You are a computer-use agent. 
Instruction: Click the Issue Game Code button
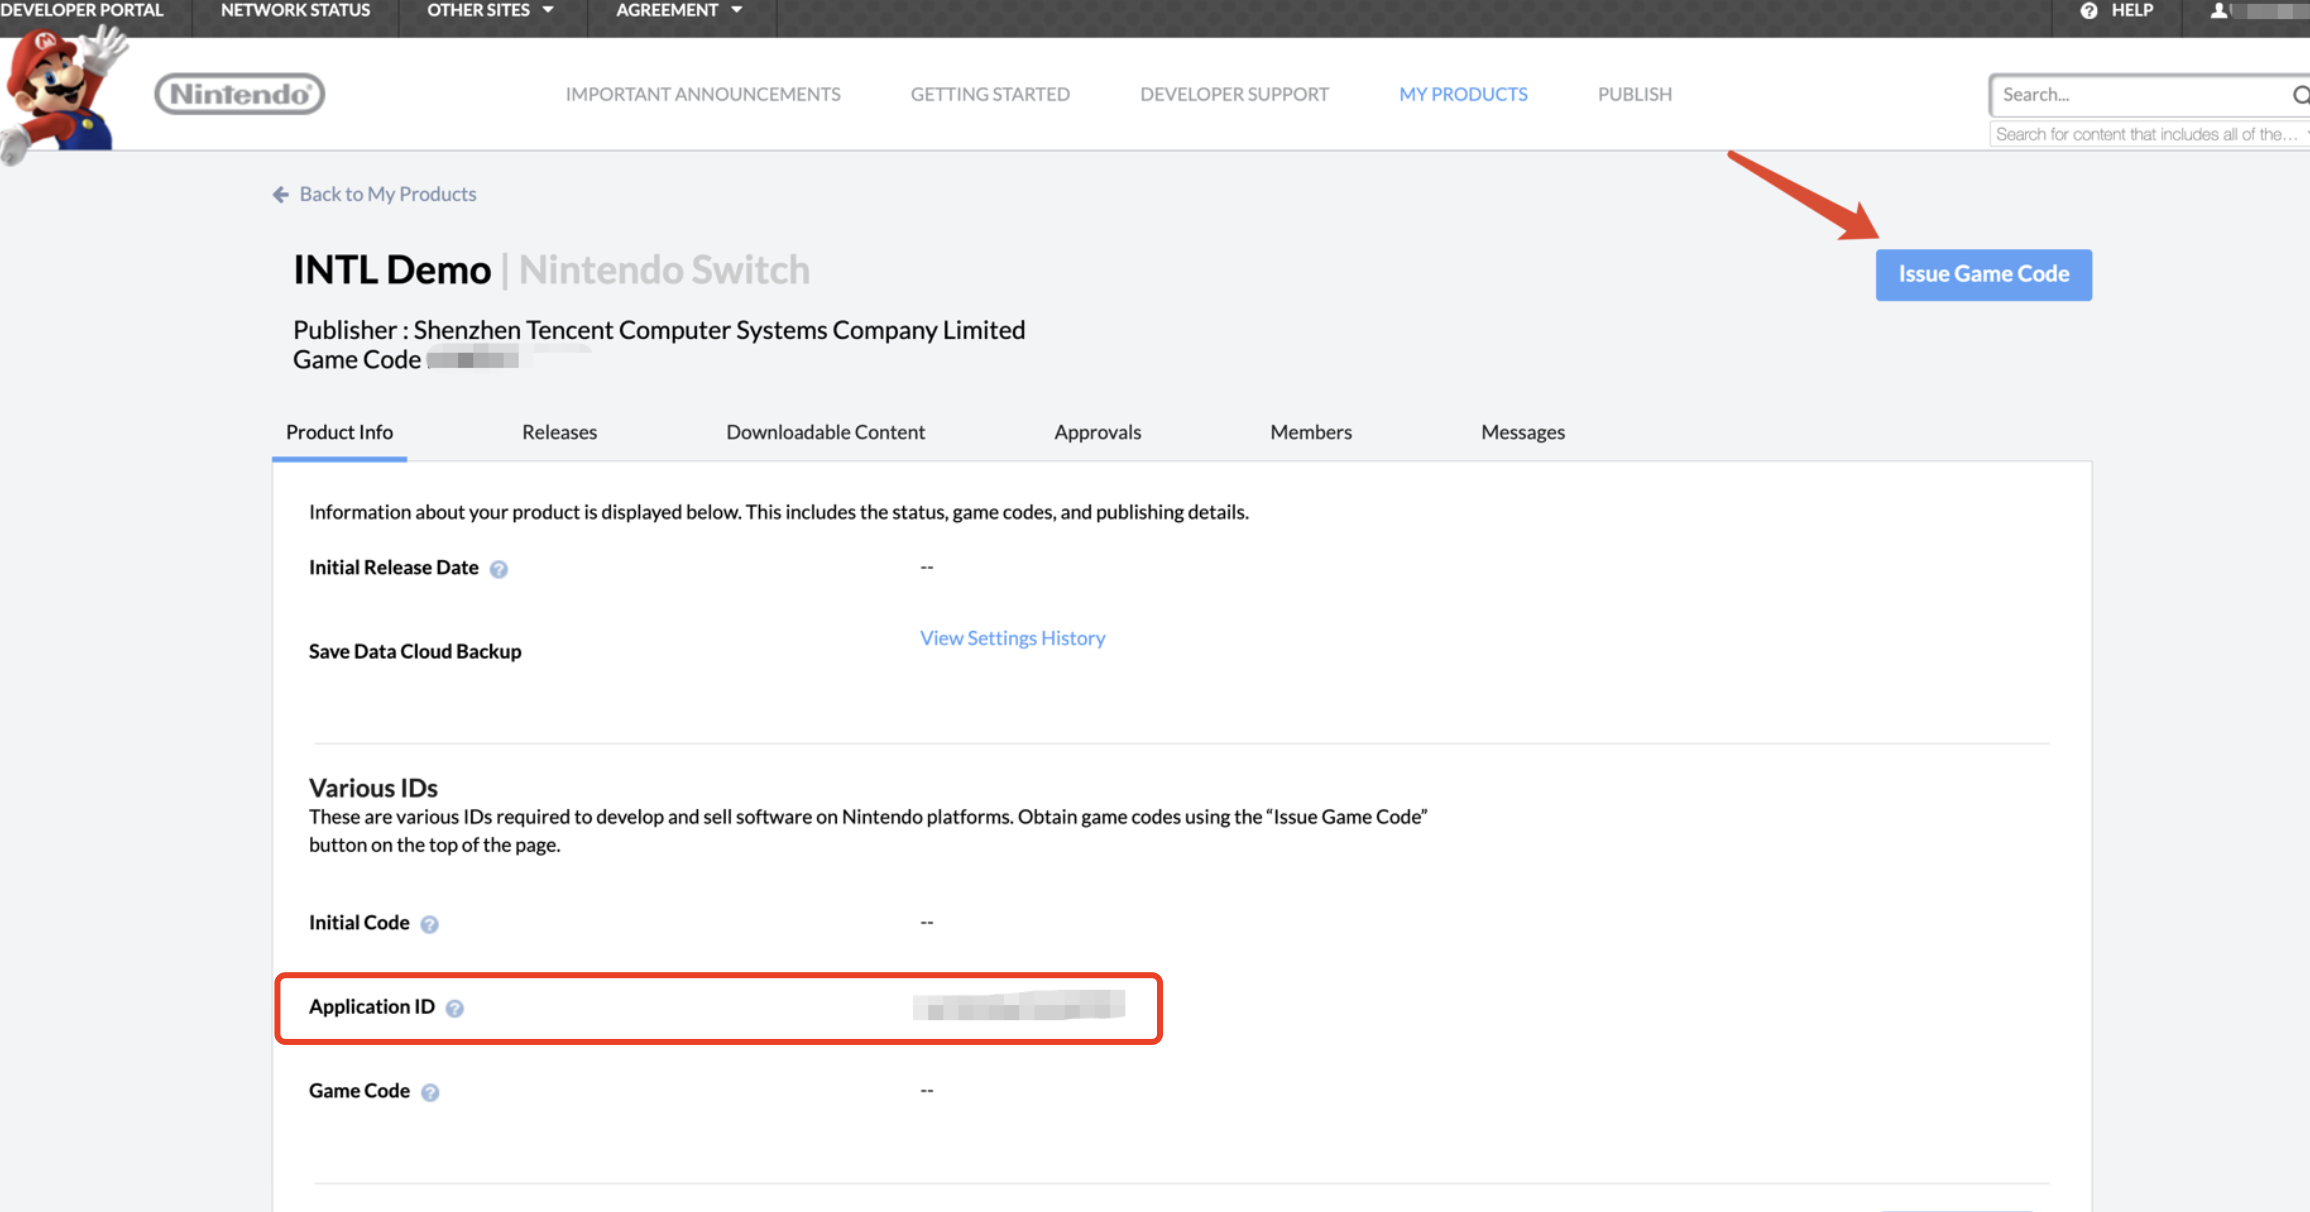(1983, 274)
